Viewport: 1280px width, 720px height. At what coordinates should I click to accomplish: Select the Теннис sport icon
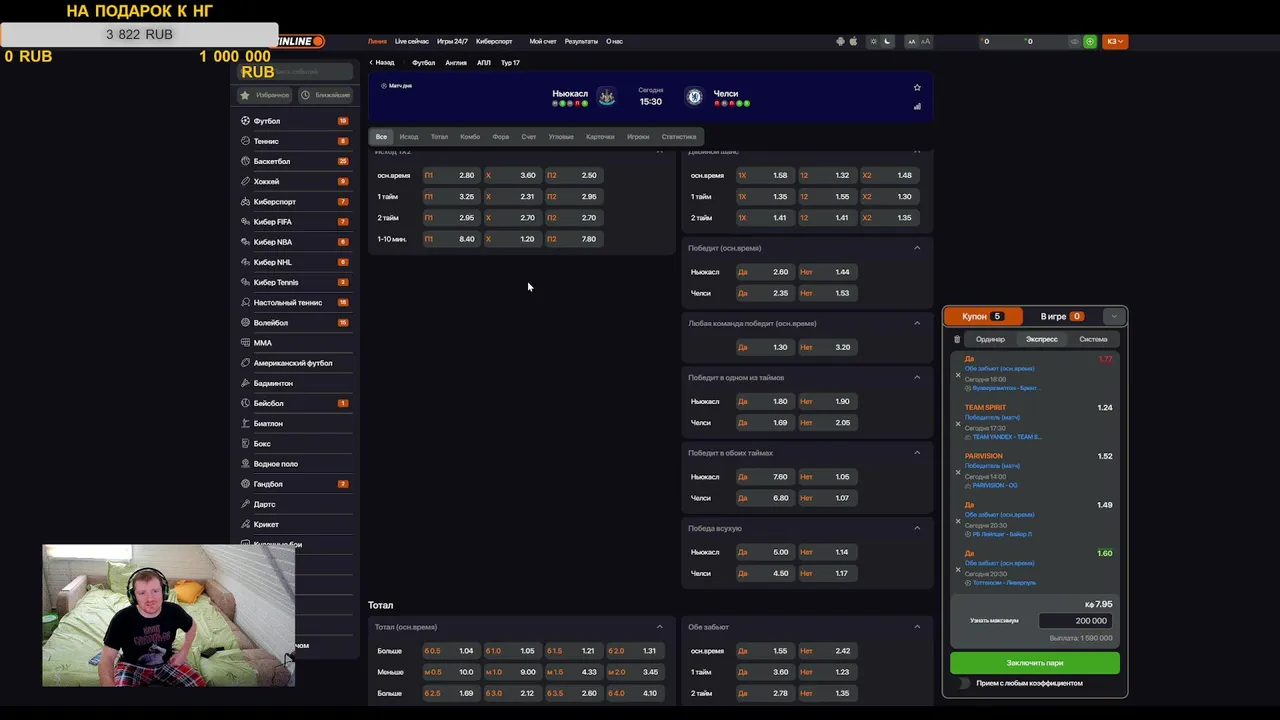click(245, 141)
